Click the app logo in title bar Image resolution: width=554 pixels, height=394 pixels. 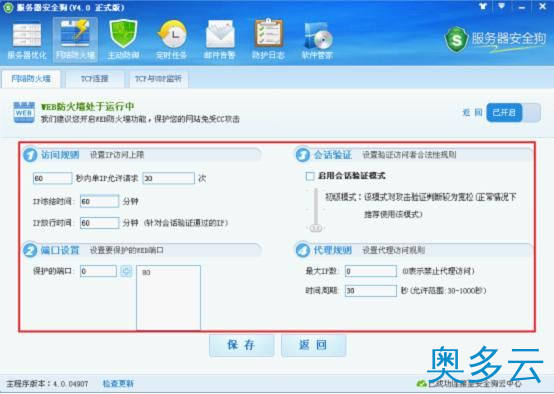point(8,7)
